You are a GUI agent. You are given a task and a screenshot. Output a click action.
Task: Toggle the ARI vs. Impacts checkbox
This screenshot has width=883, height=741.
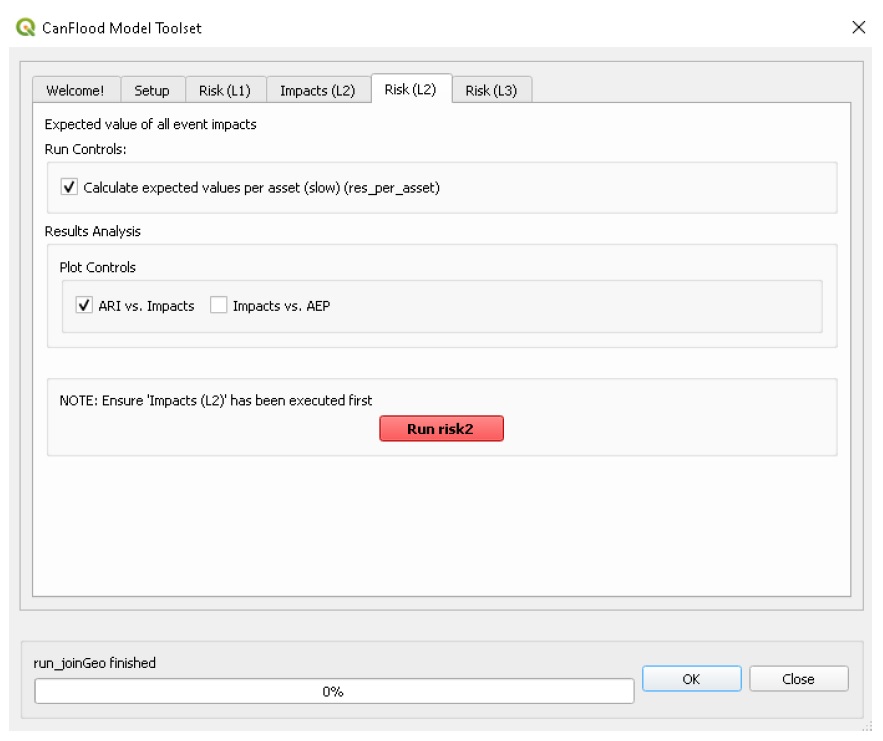(84, 305)
